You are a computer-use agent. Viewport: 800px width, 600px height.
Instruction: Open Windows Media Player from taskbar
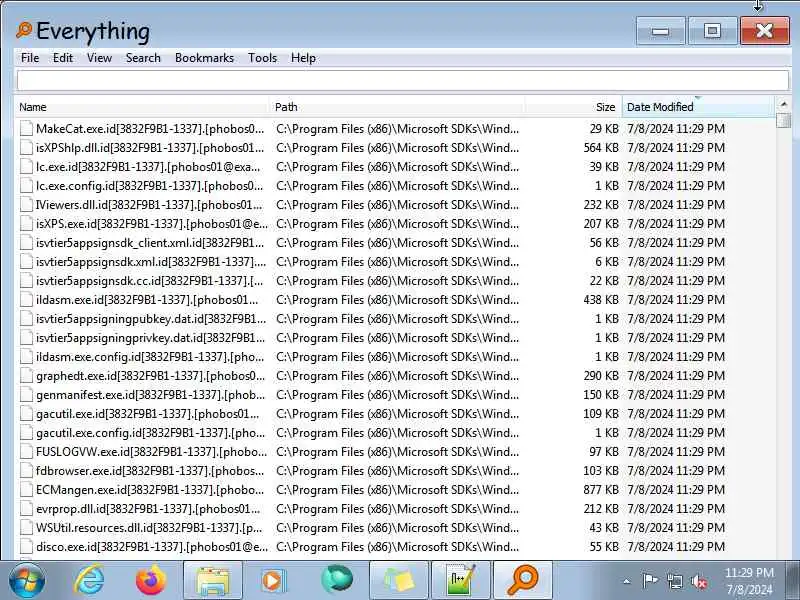pos(274,581)
